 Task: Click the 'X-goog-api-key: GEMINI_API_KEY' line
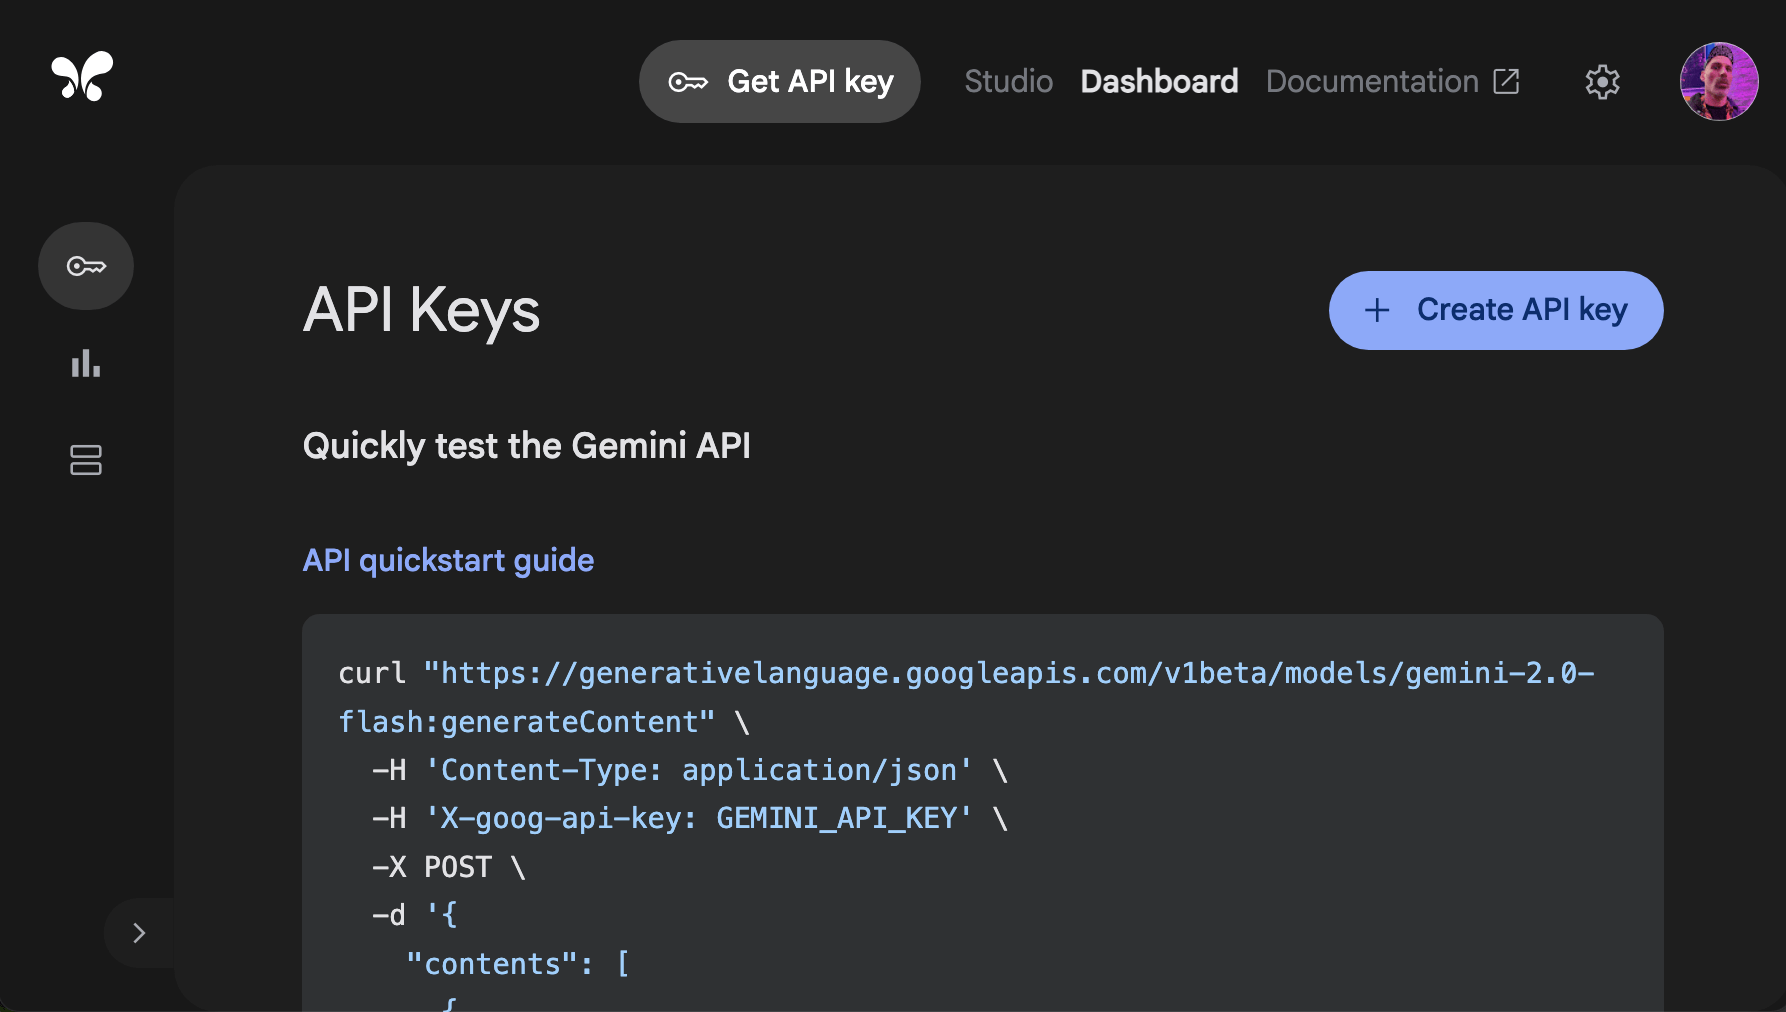[690, 818]
